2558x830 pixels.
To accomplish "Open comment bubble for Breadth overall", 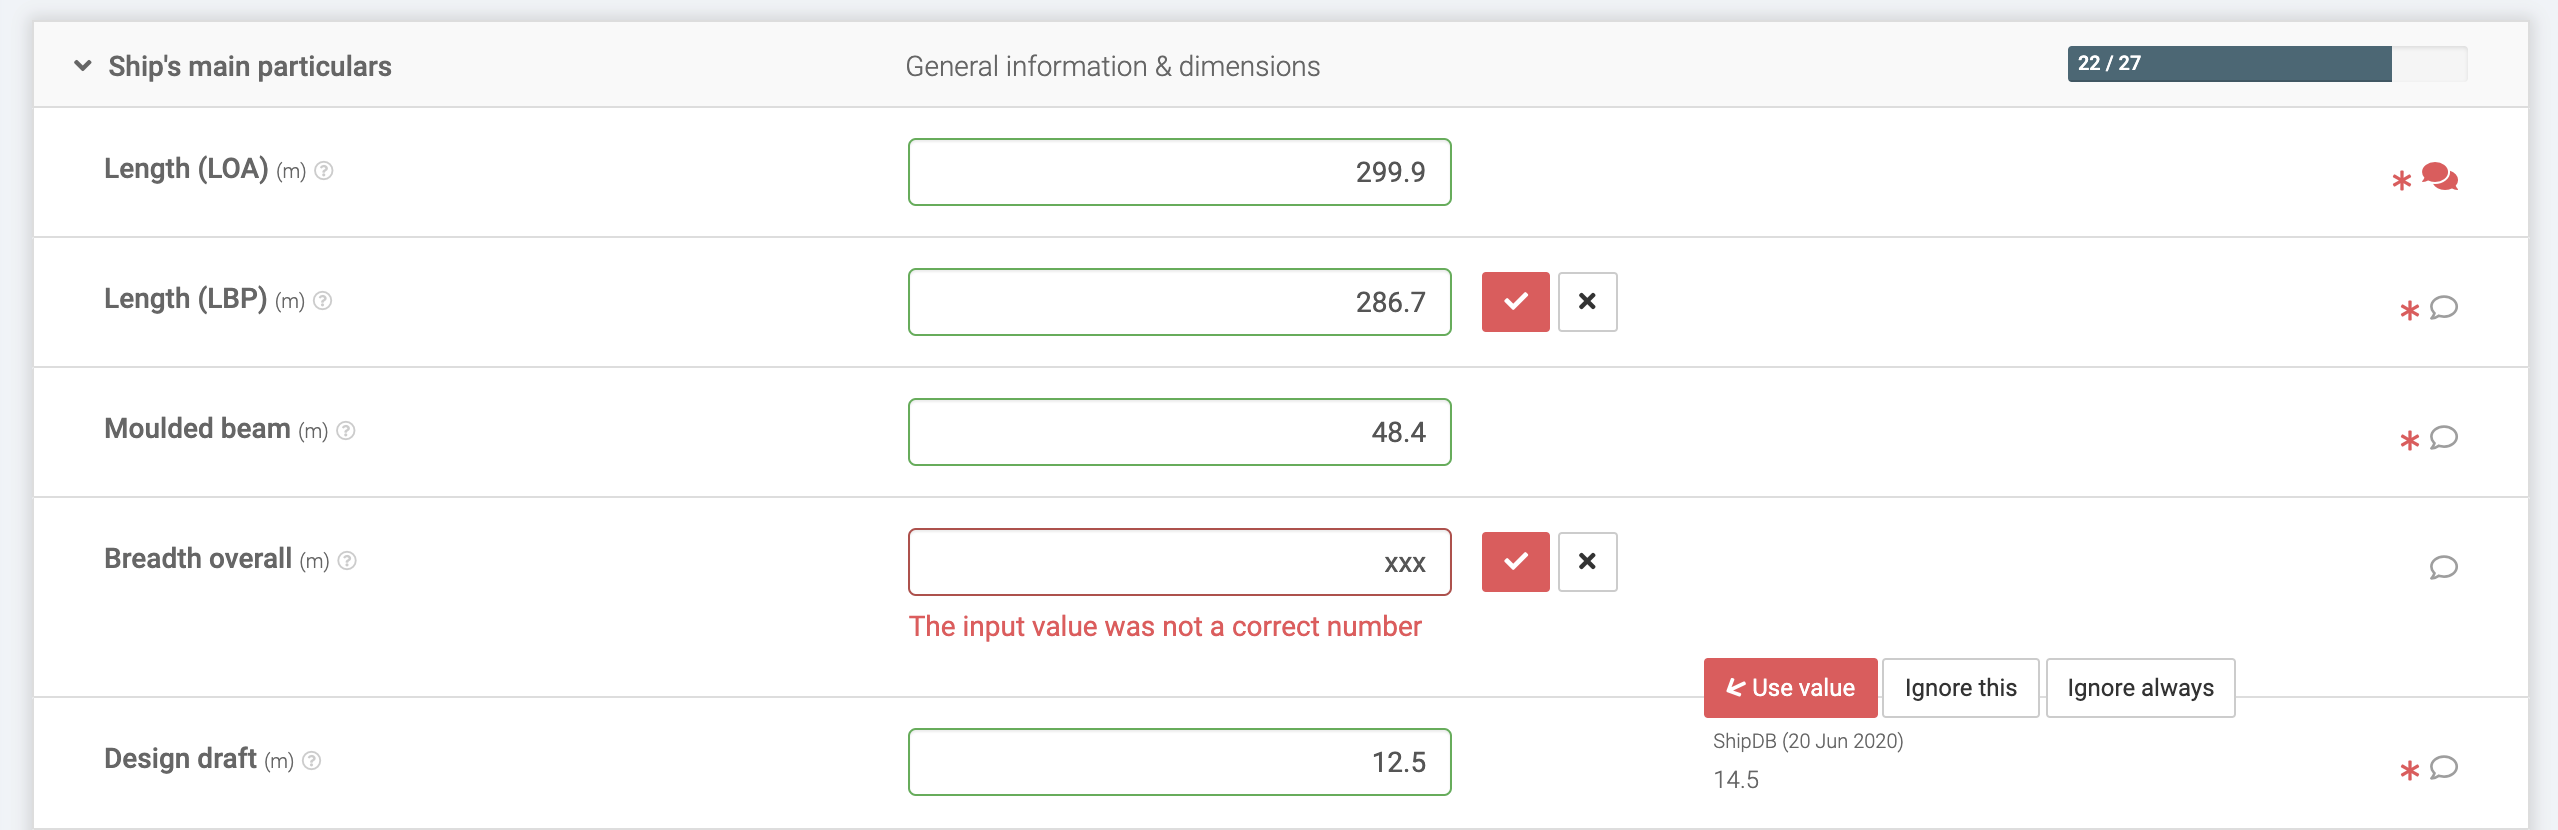I will (2443, 567).
